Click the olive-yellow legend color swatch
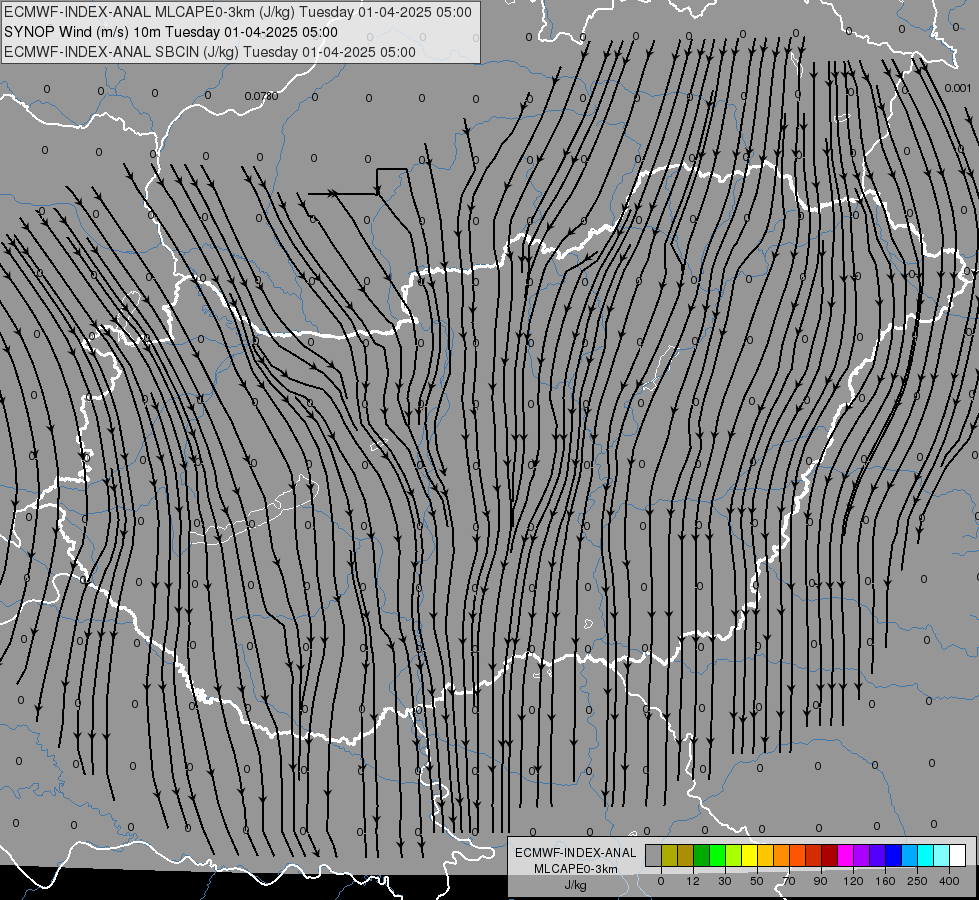The height and width of the screenshot is (900, 979). 669,855
